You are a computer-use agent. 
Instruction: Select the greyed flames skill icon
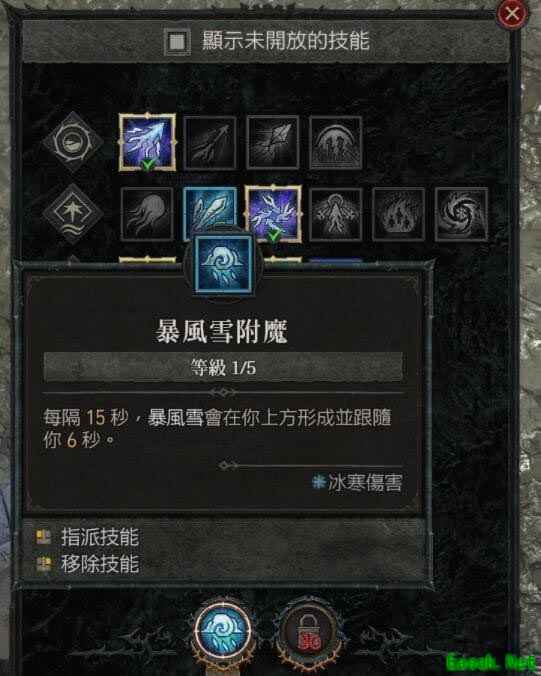click(399, 214)
